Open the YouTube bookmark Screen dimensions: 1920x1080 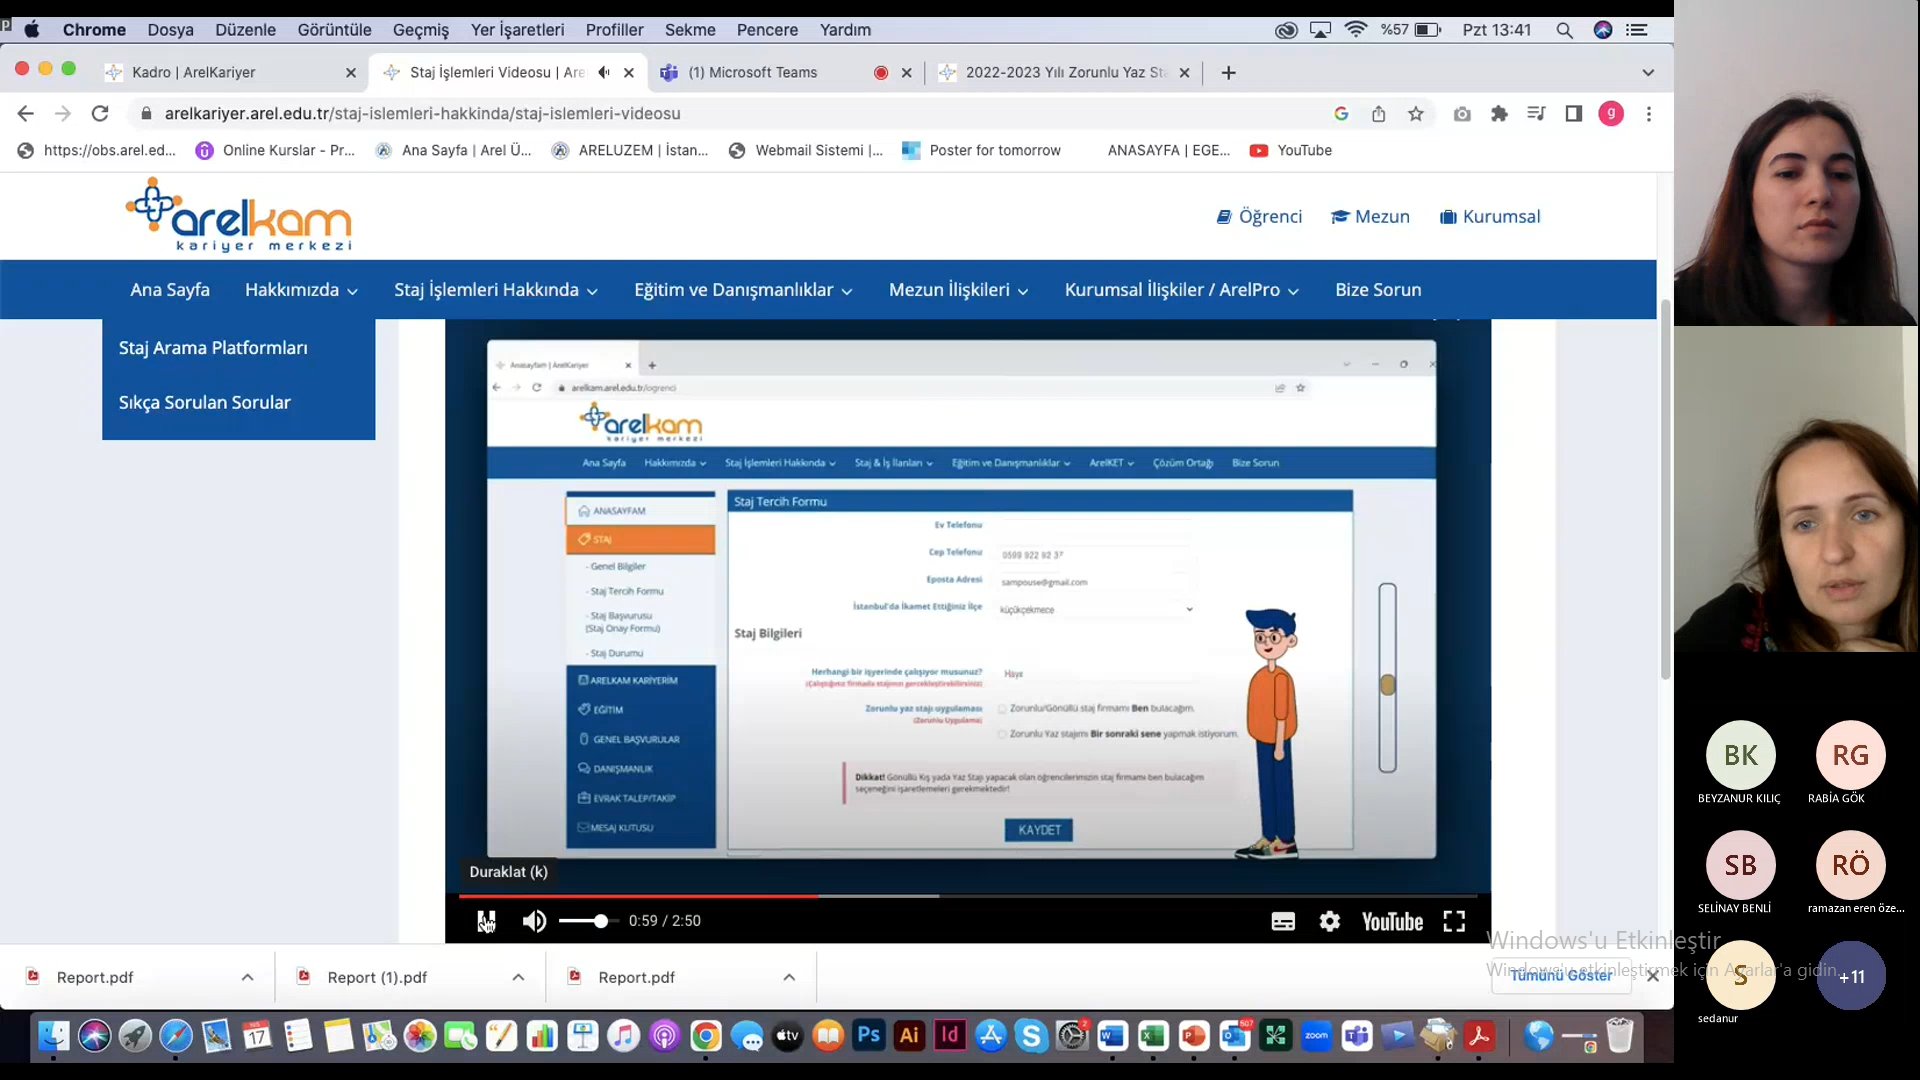[x=1291, y=151]
